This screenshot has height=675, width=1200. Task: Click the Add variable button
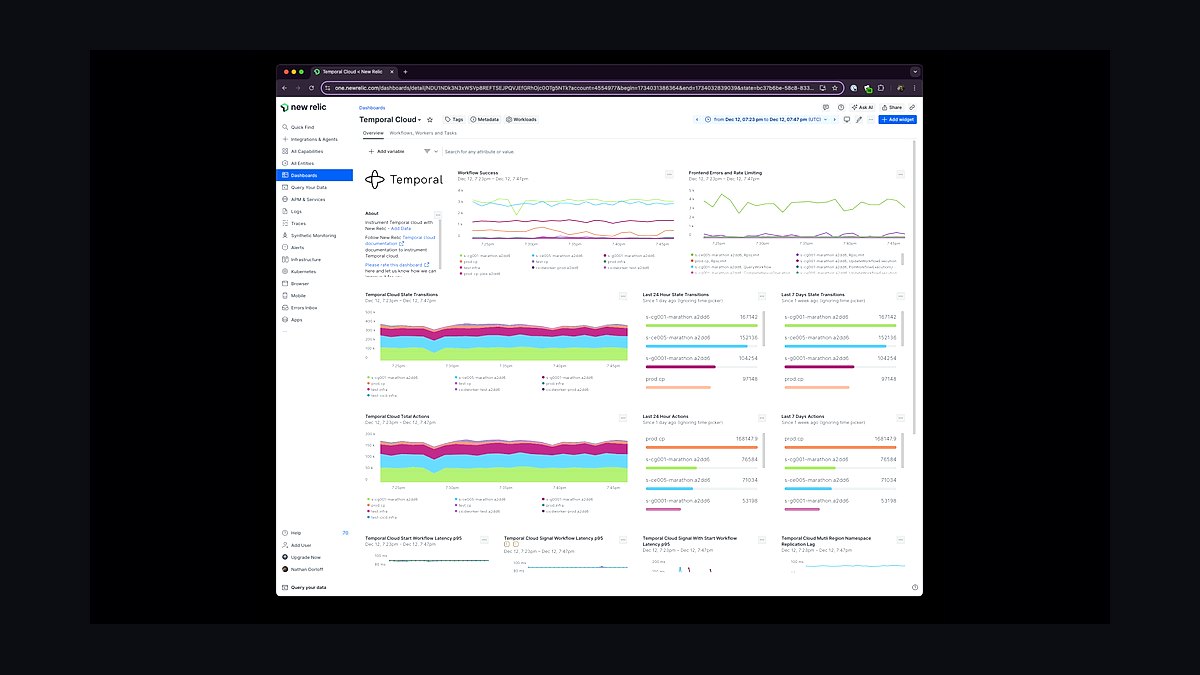(386, 151)
